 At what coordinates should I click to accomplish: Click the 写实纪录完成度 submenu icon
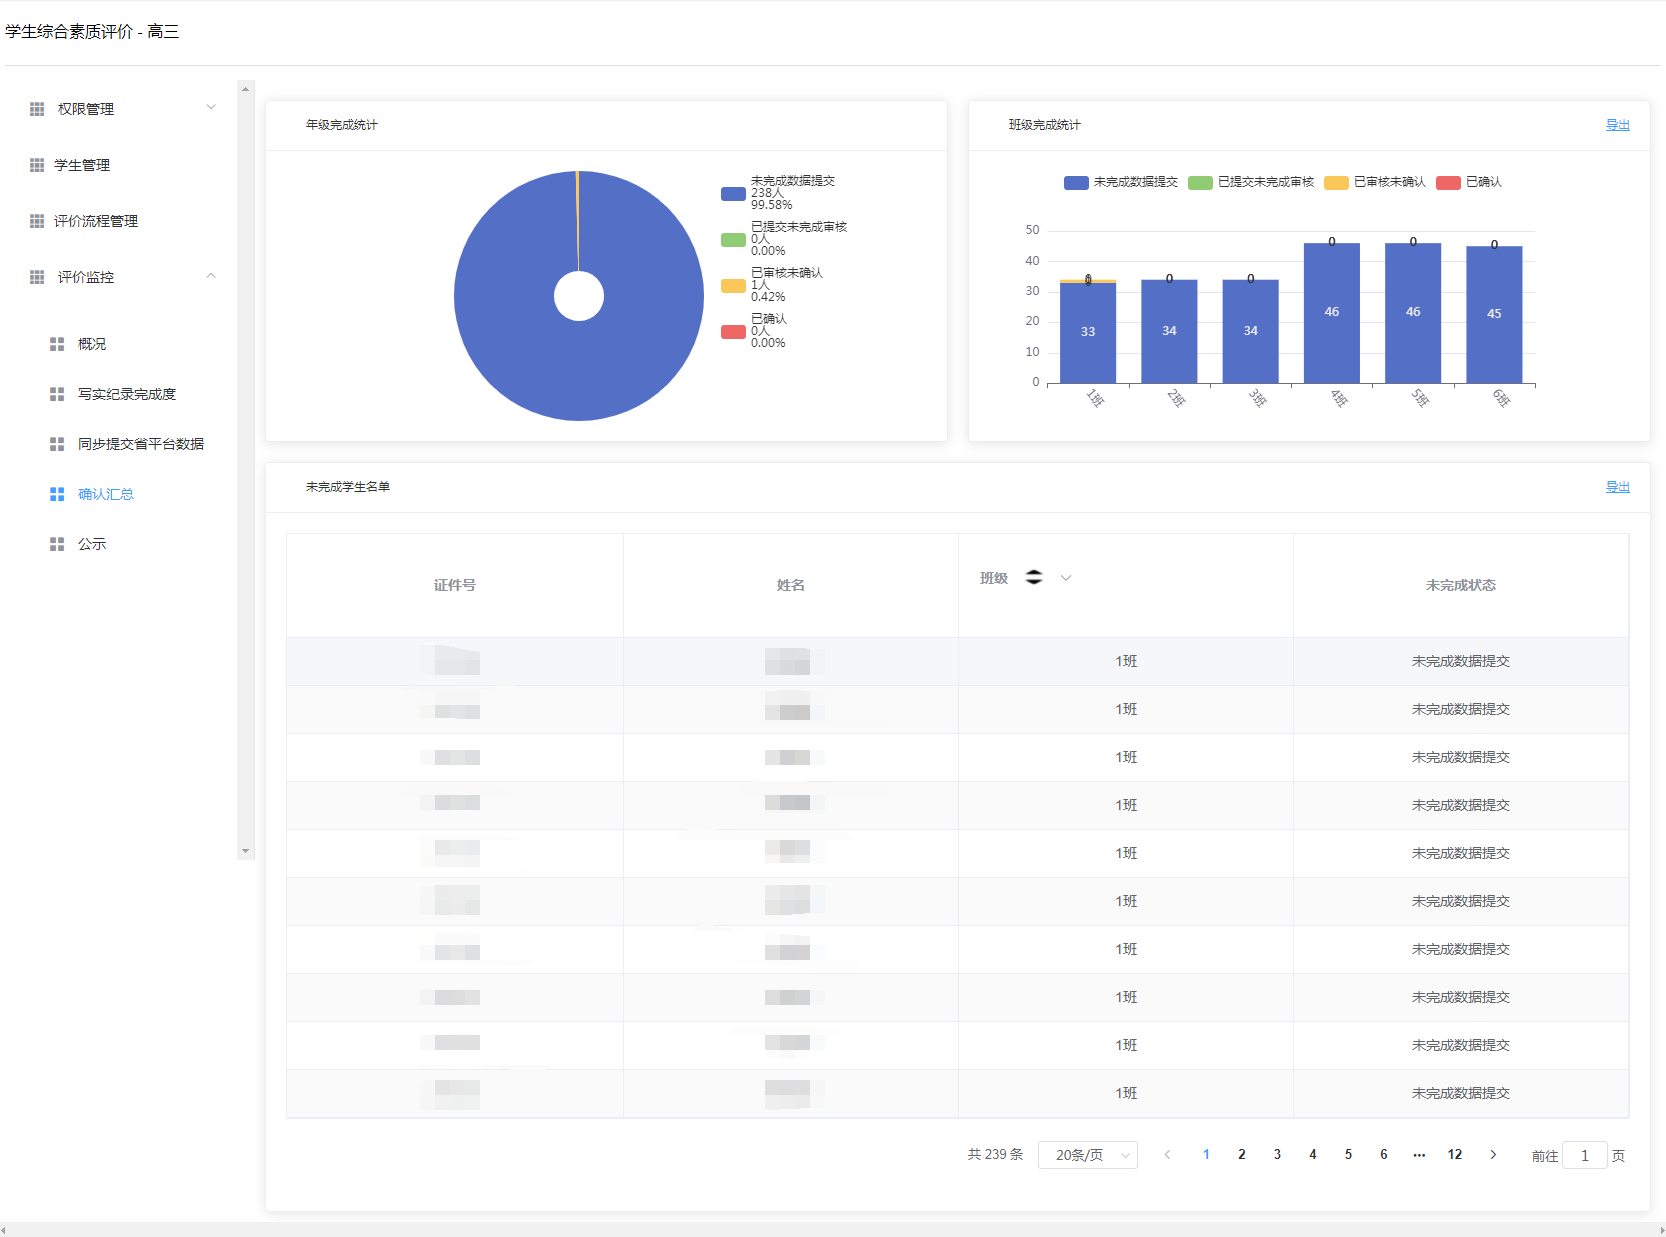click(57, 394)
